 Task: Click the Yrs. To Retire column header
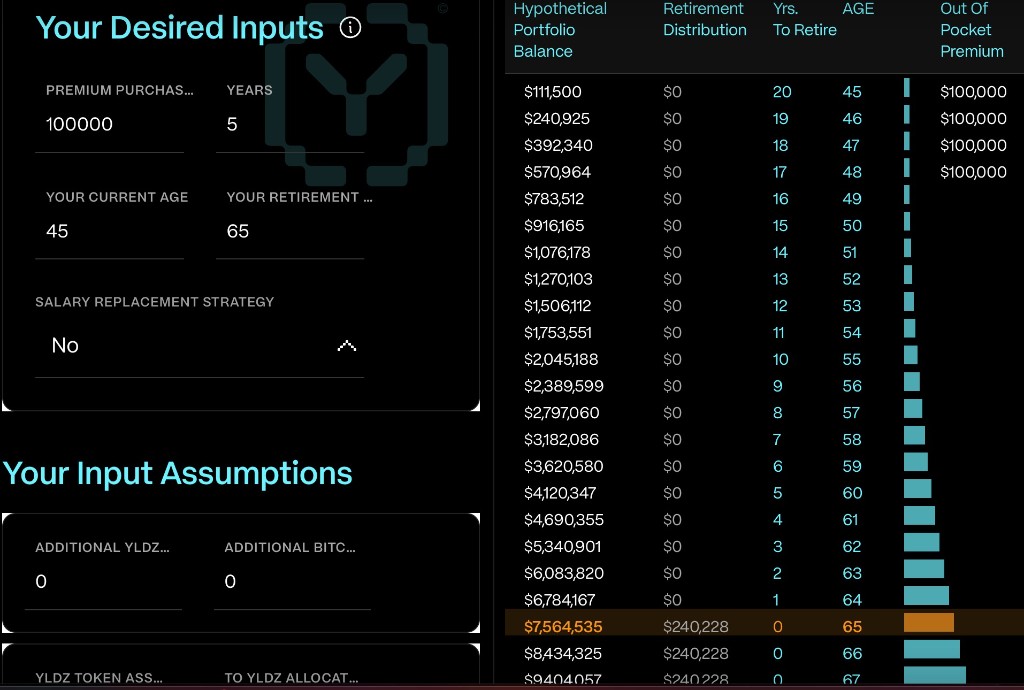pos(805,20)
